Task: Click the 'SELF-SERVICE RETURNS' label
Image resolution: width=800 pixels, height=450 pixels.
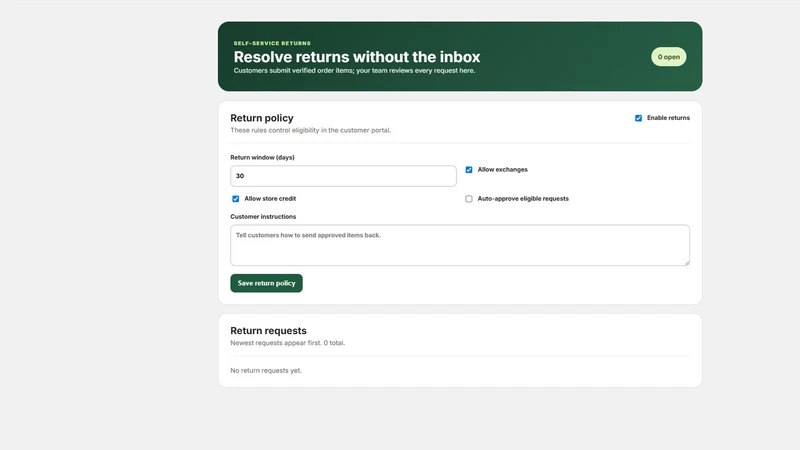Action: [272, 43]
